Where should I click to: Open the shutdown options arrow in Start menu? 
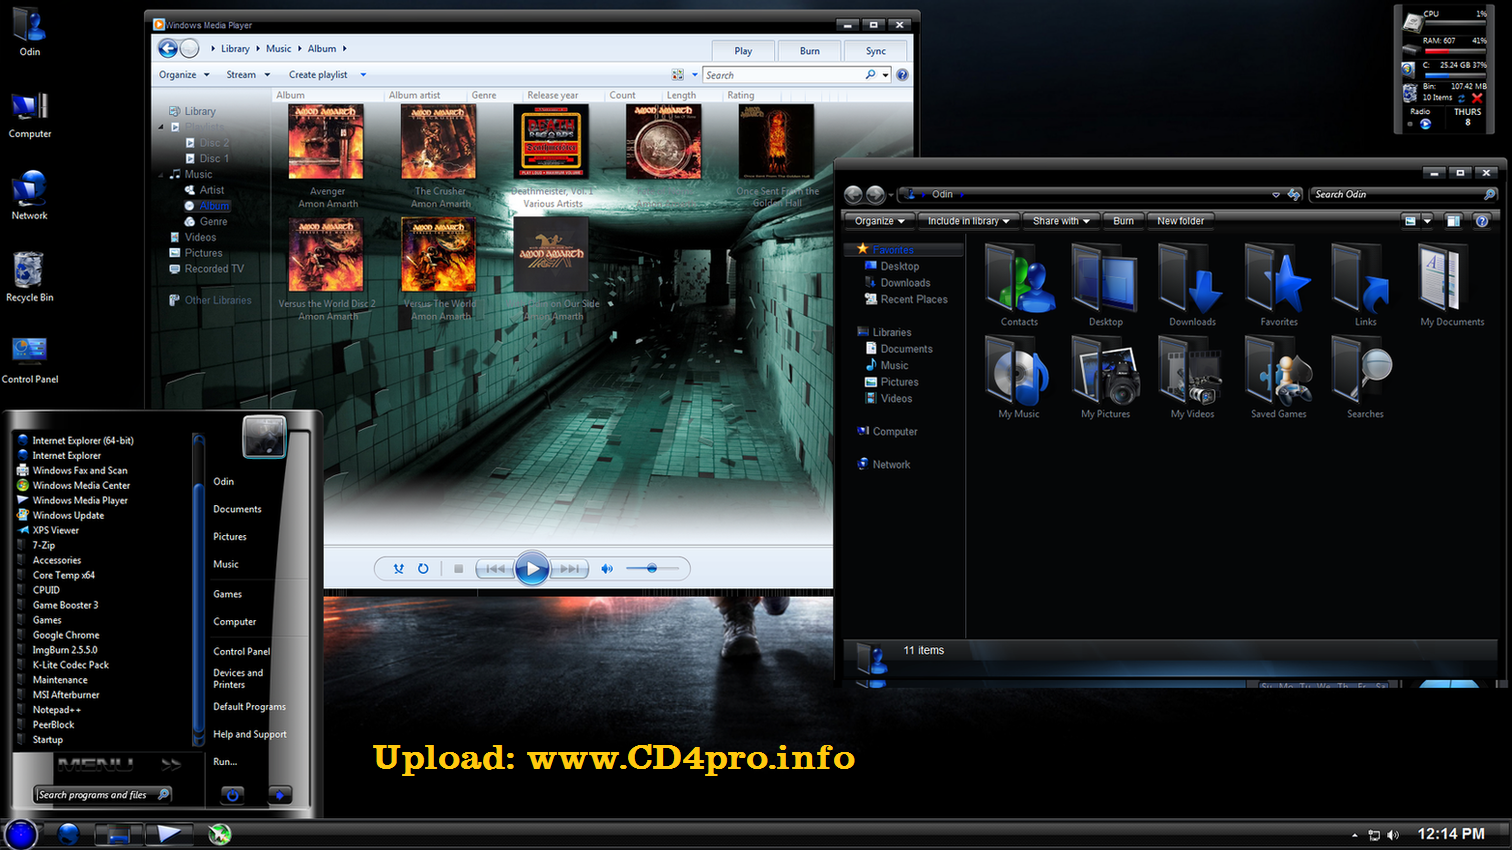(280, 795)
